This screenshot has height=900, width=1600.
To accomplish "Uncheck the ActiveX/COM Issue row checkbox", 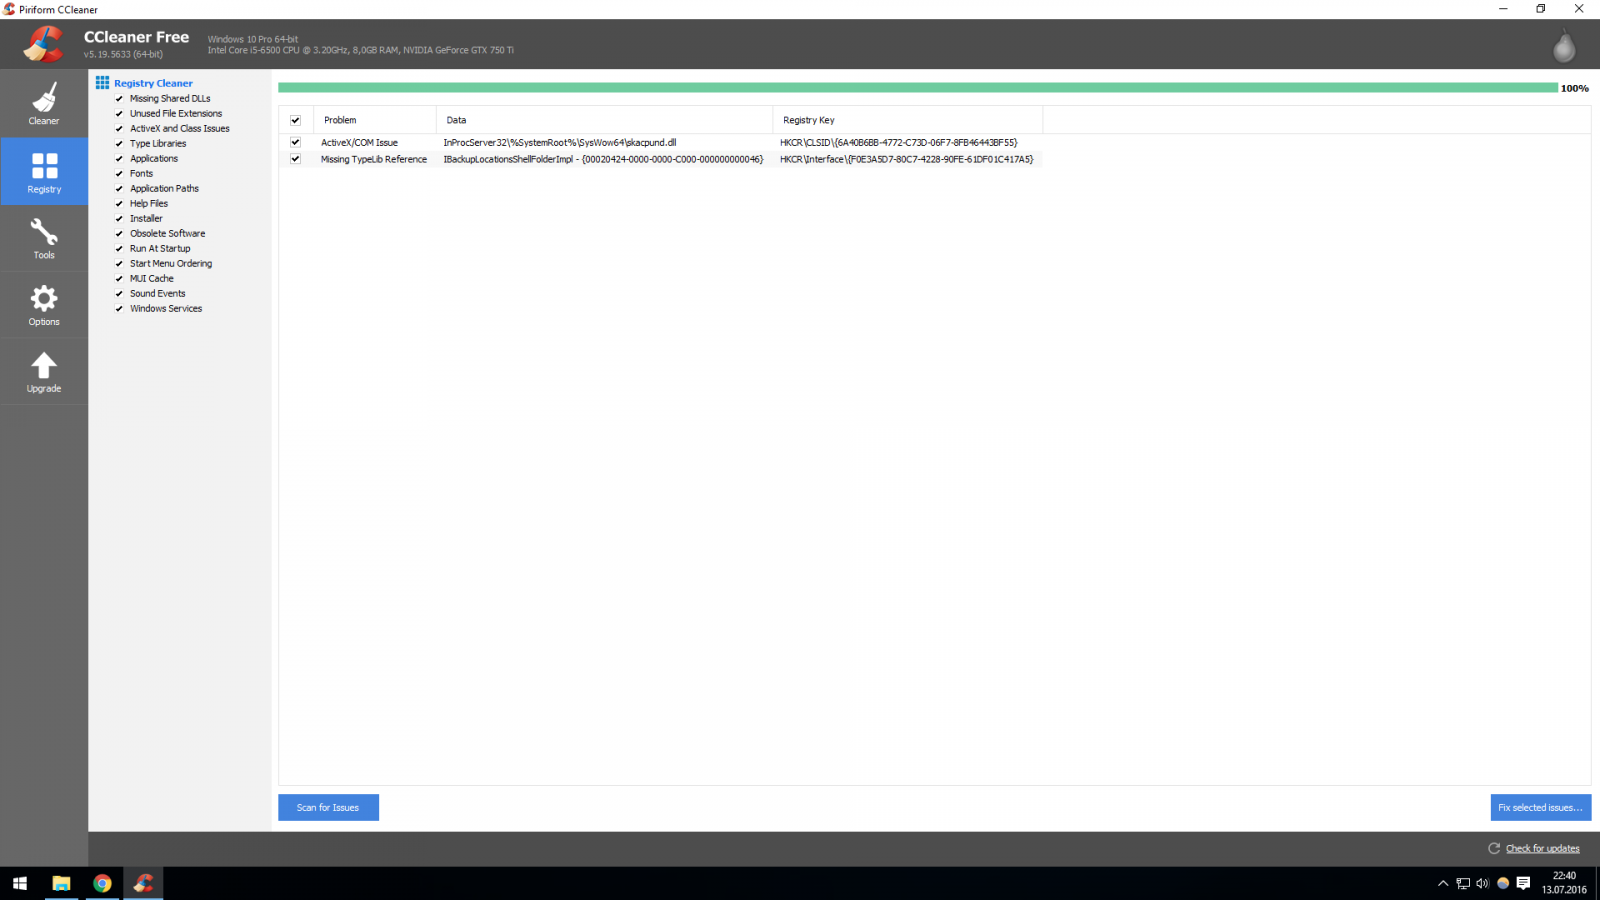I will pos(295,142).
